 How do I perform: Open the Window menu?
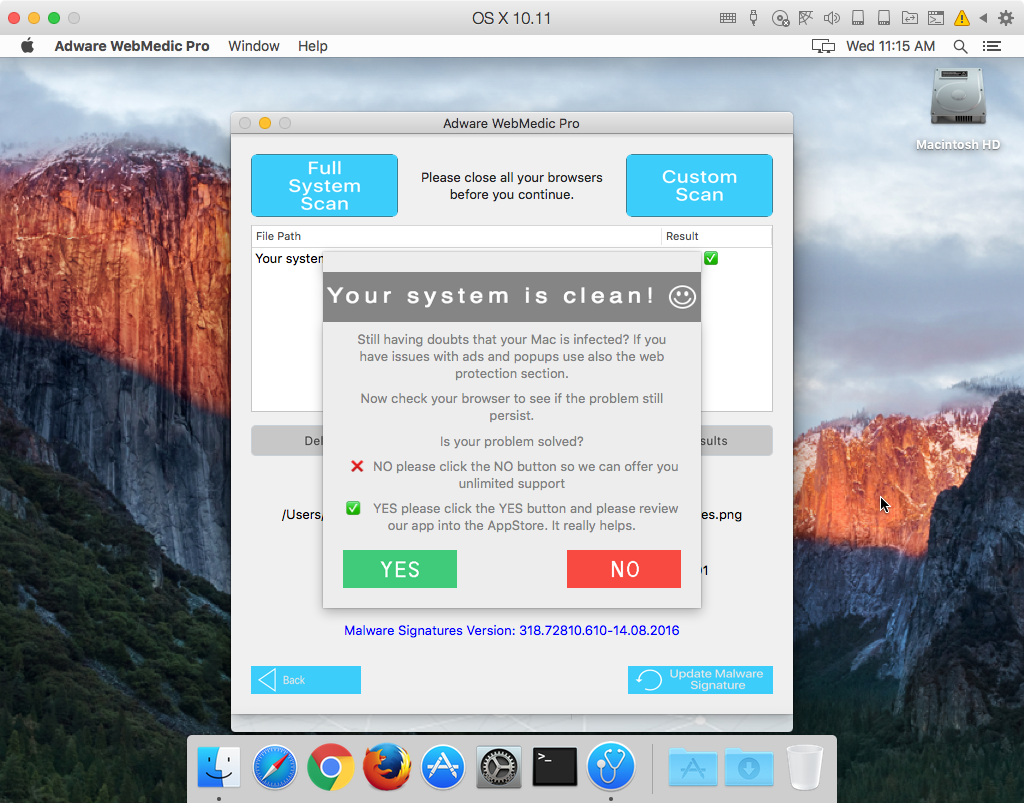pos(254,46)
